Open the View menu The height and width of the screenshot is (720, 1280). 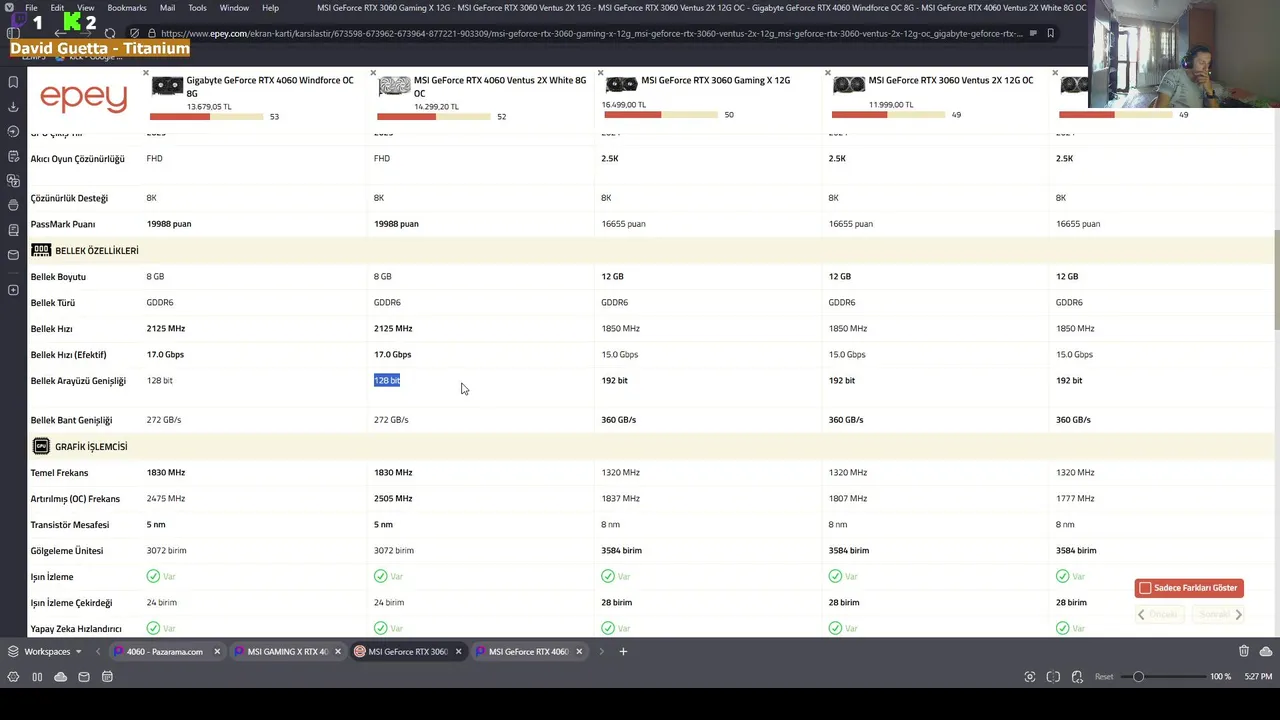(86, 8)
